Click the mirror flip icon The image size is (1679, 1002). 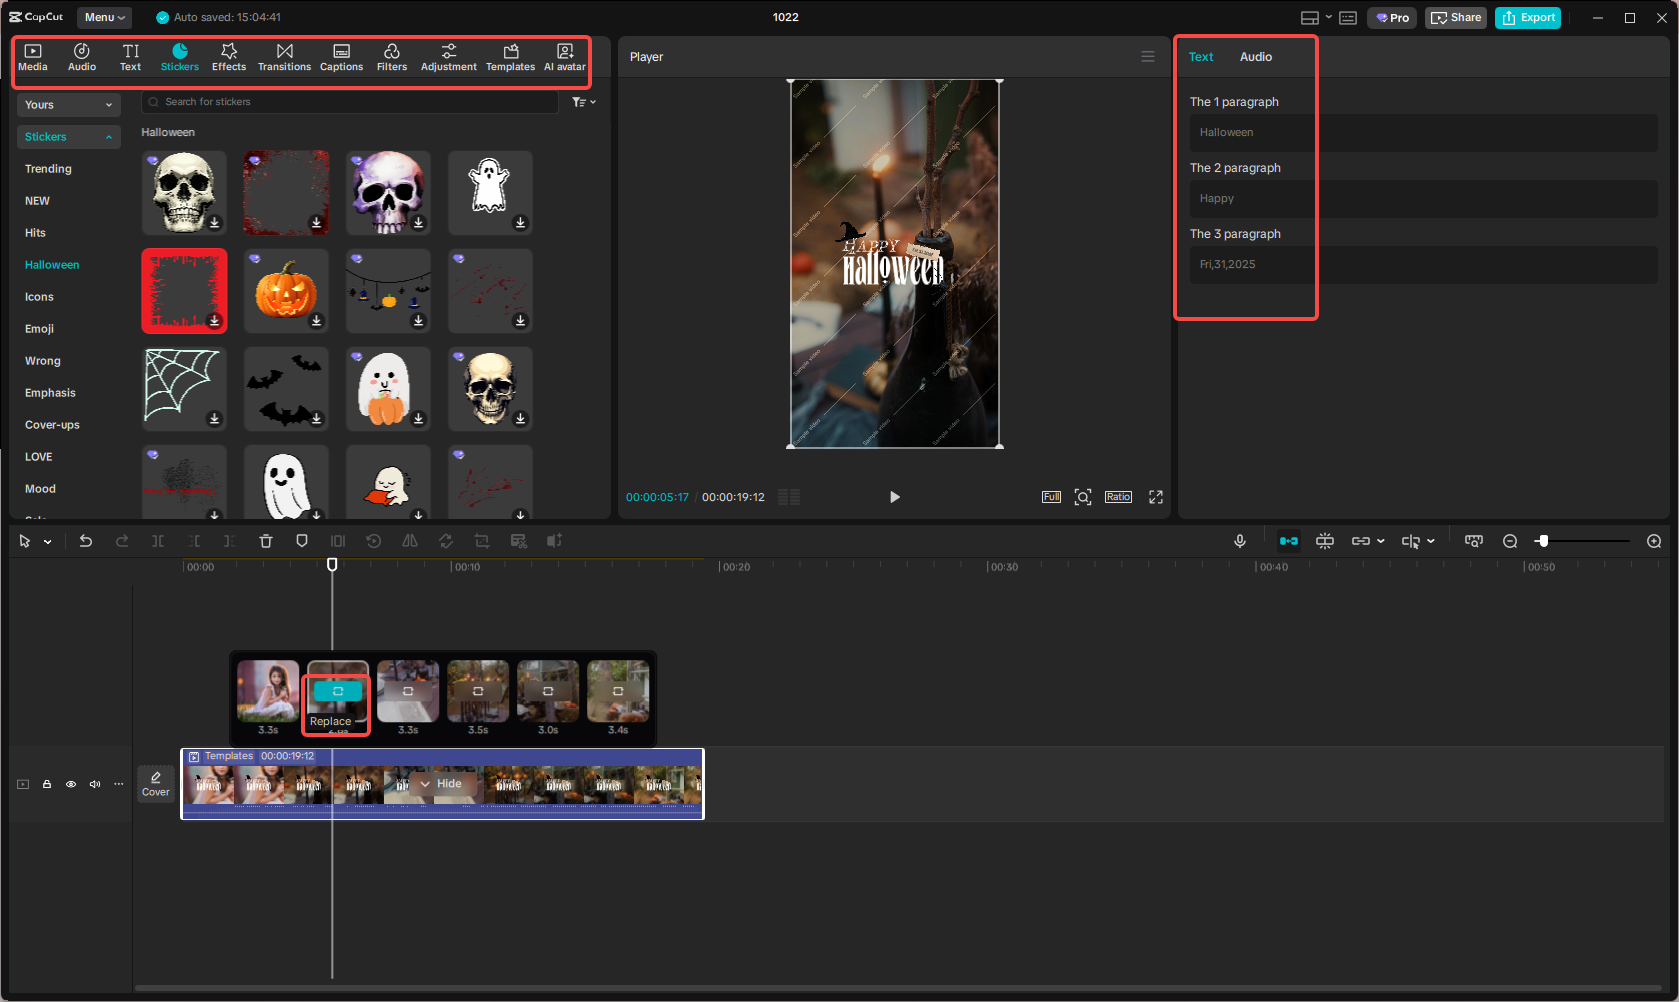(x=410, y=541)
